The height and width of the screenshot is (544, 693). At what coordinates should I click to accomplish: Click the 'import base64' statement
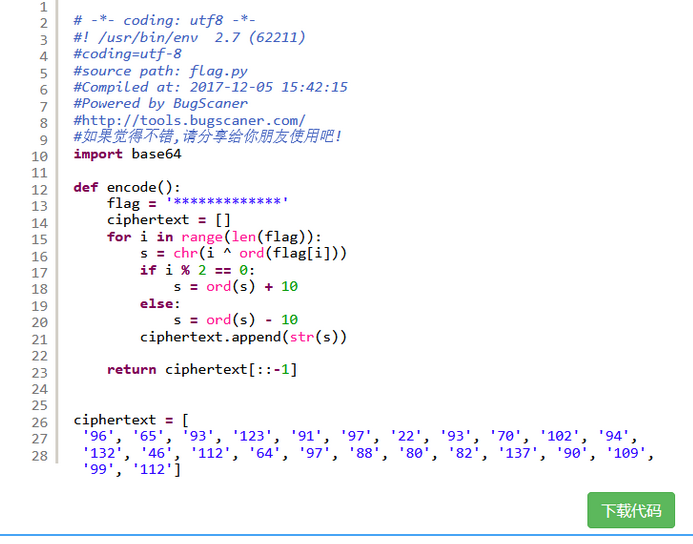pyautogui.click(x=127, y=154)
